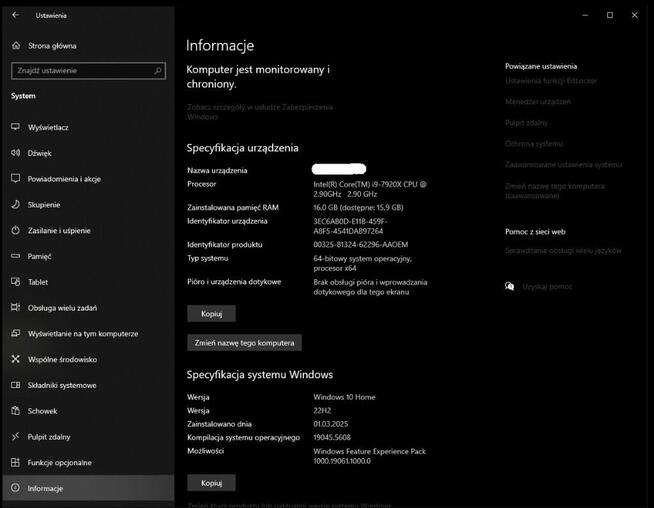Click the Nazwa urządzenia label
Screen dimensions: 654x508
[217, 170]
